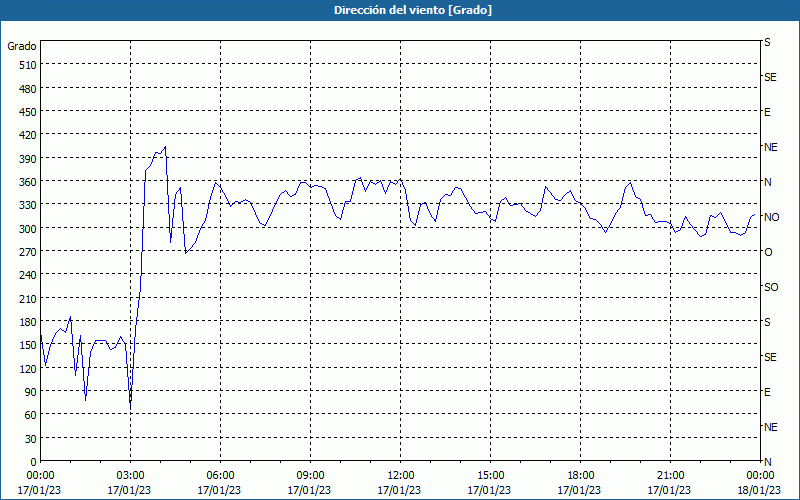The width and height of the screenshot is (800, 500).
Task: Select the 90 y-axis value
Action: pyautogui.click(x=31, y=392)
